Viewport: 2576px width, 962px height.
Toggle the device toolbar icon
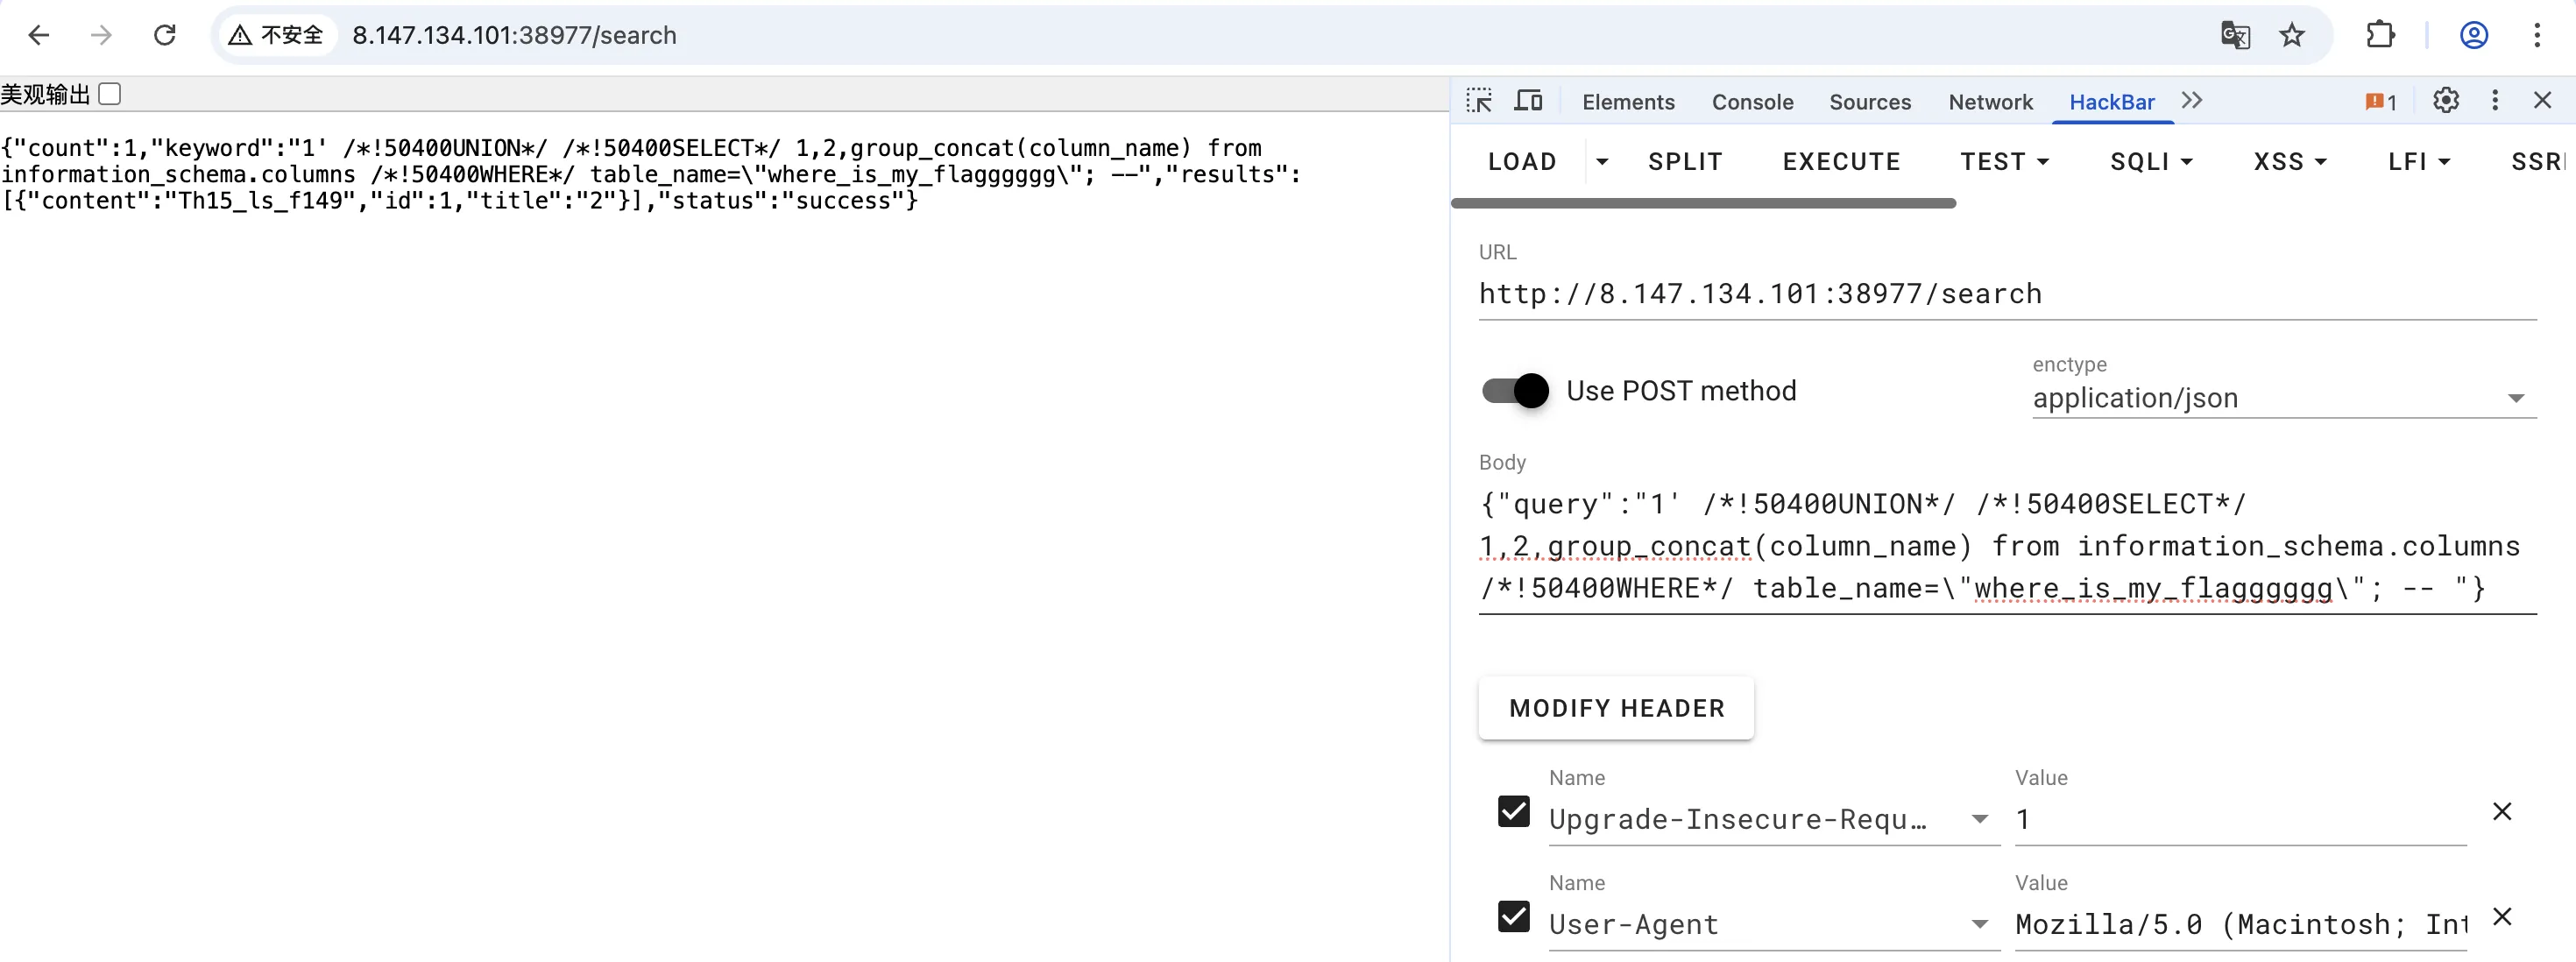pyautogui.click(x=1528, y=101)
